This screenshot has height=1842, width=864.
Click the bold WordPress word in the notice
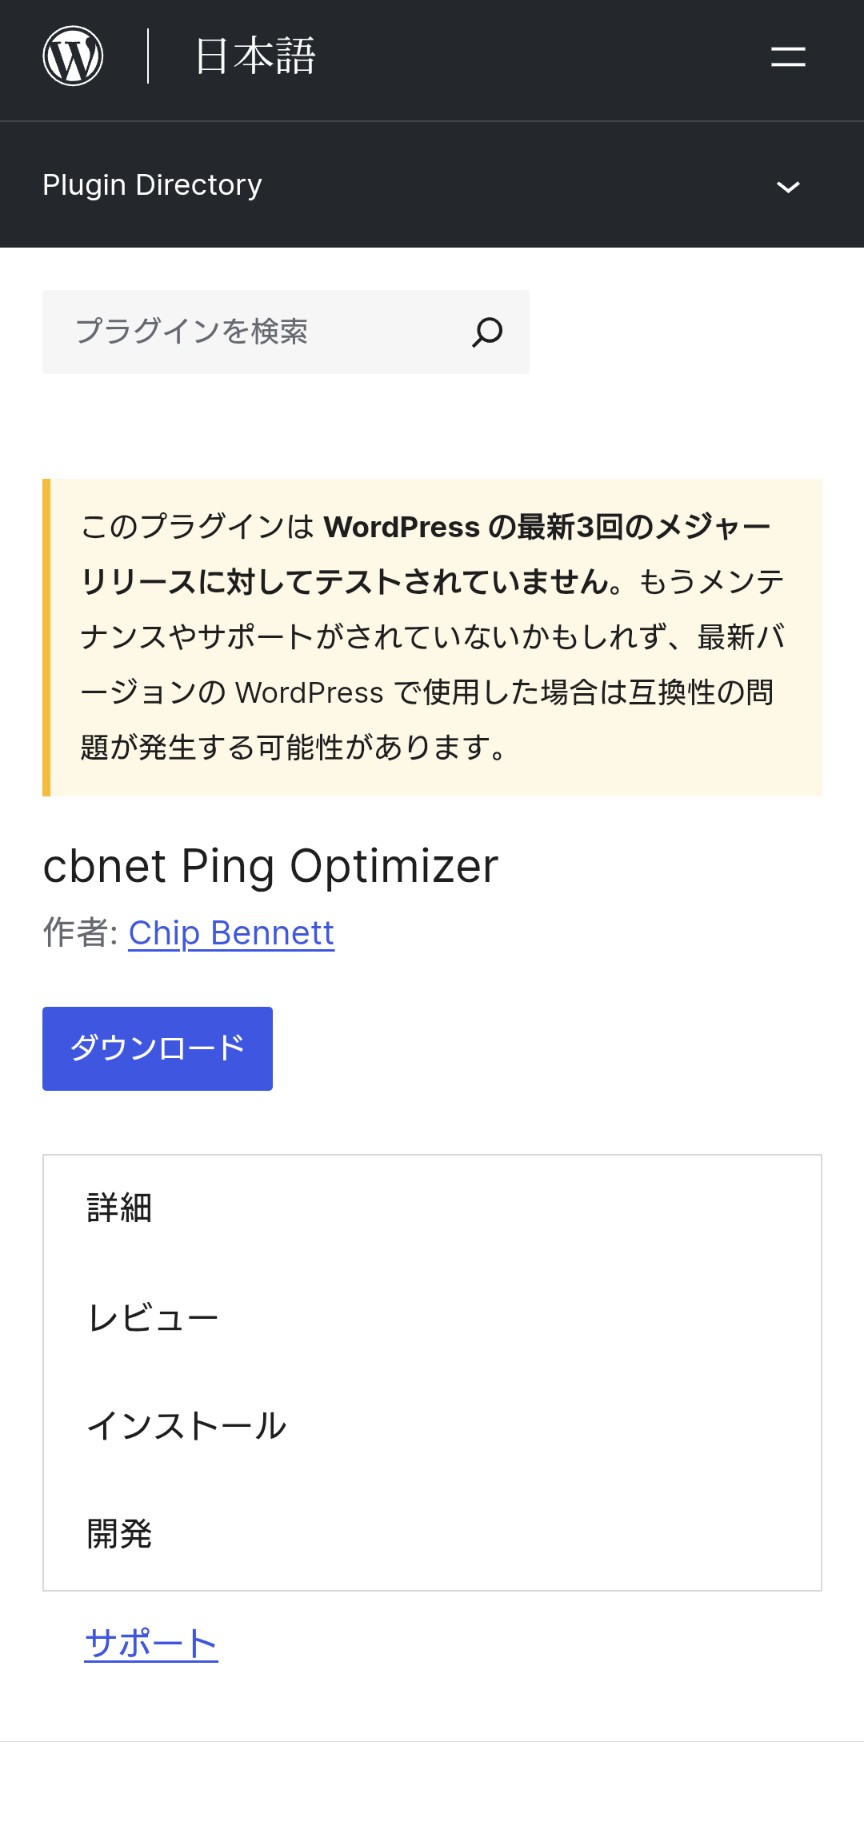tap(401, 527)
